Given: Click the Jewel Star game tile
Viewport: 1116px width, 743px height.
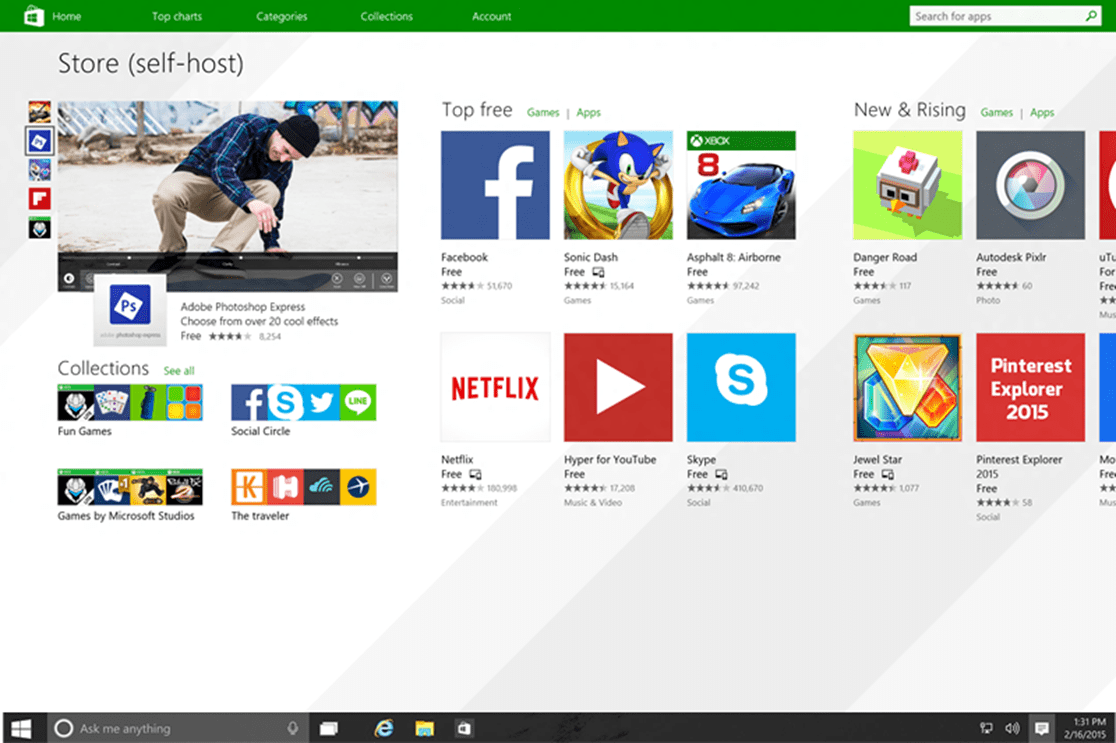Looking at the screenshot, I should (907, 387).
